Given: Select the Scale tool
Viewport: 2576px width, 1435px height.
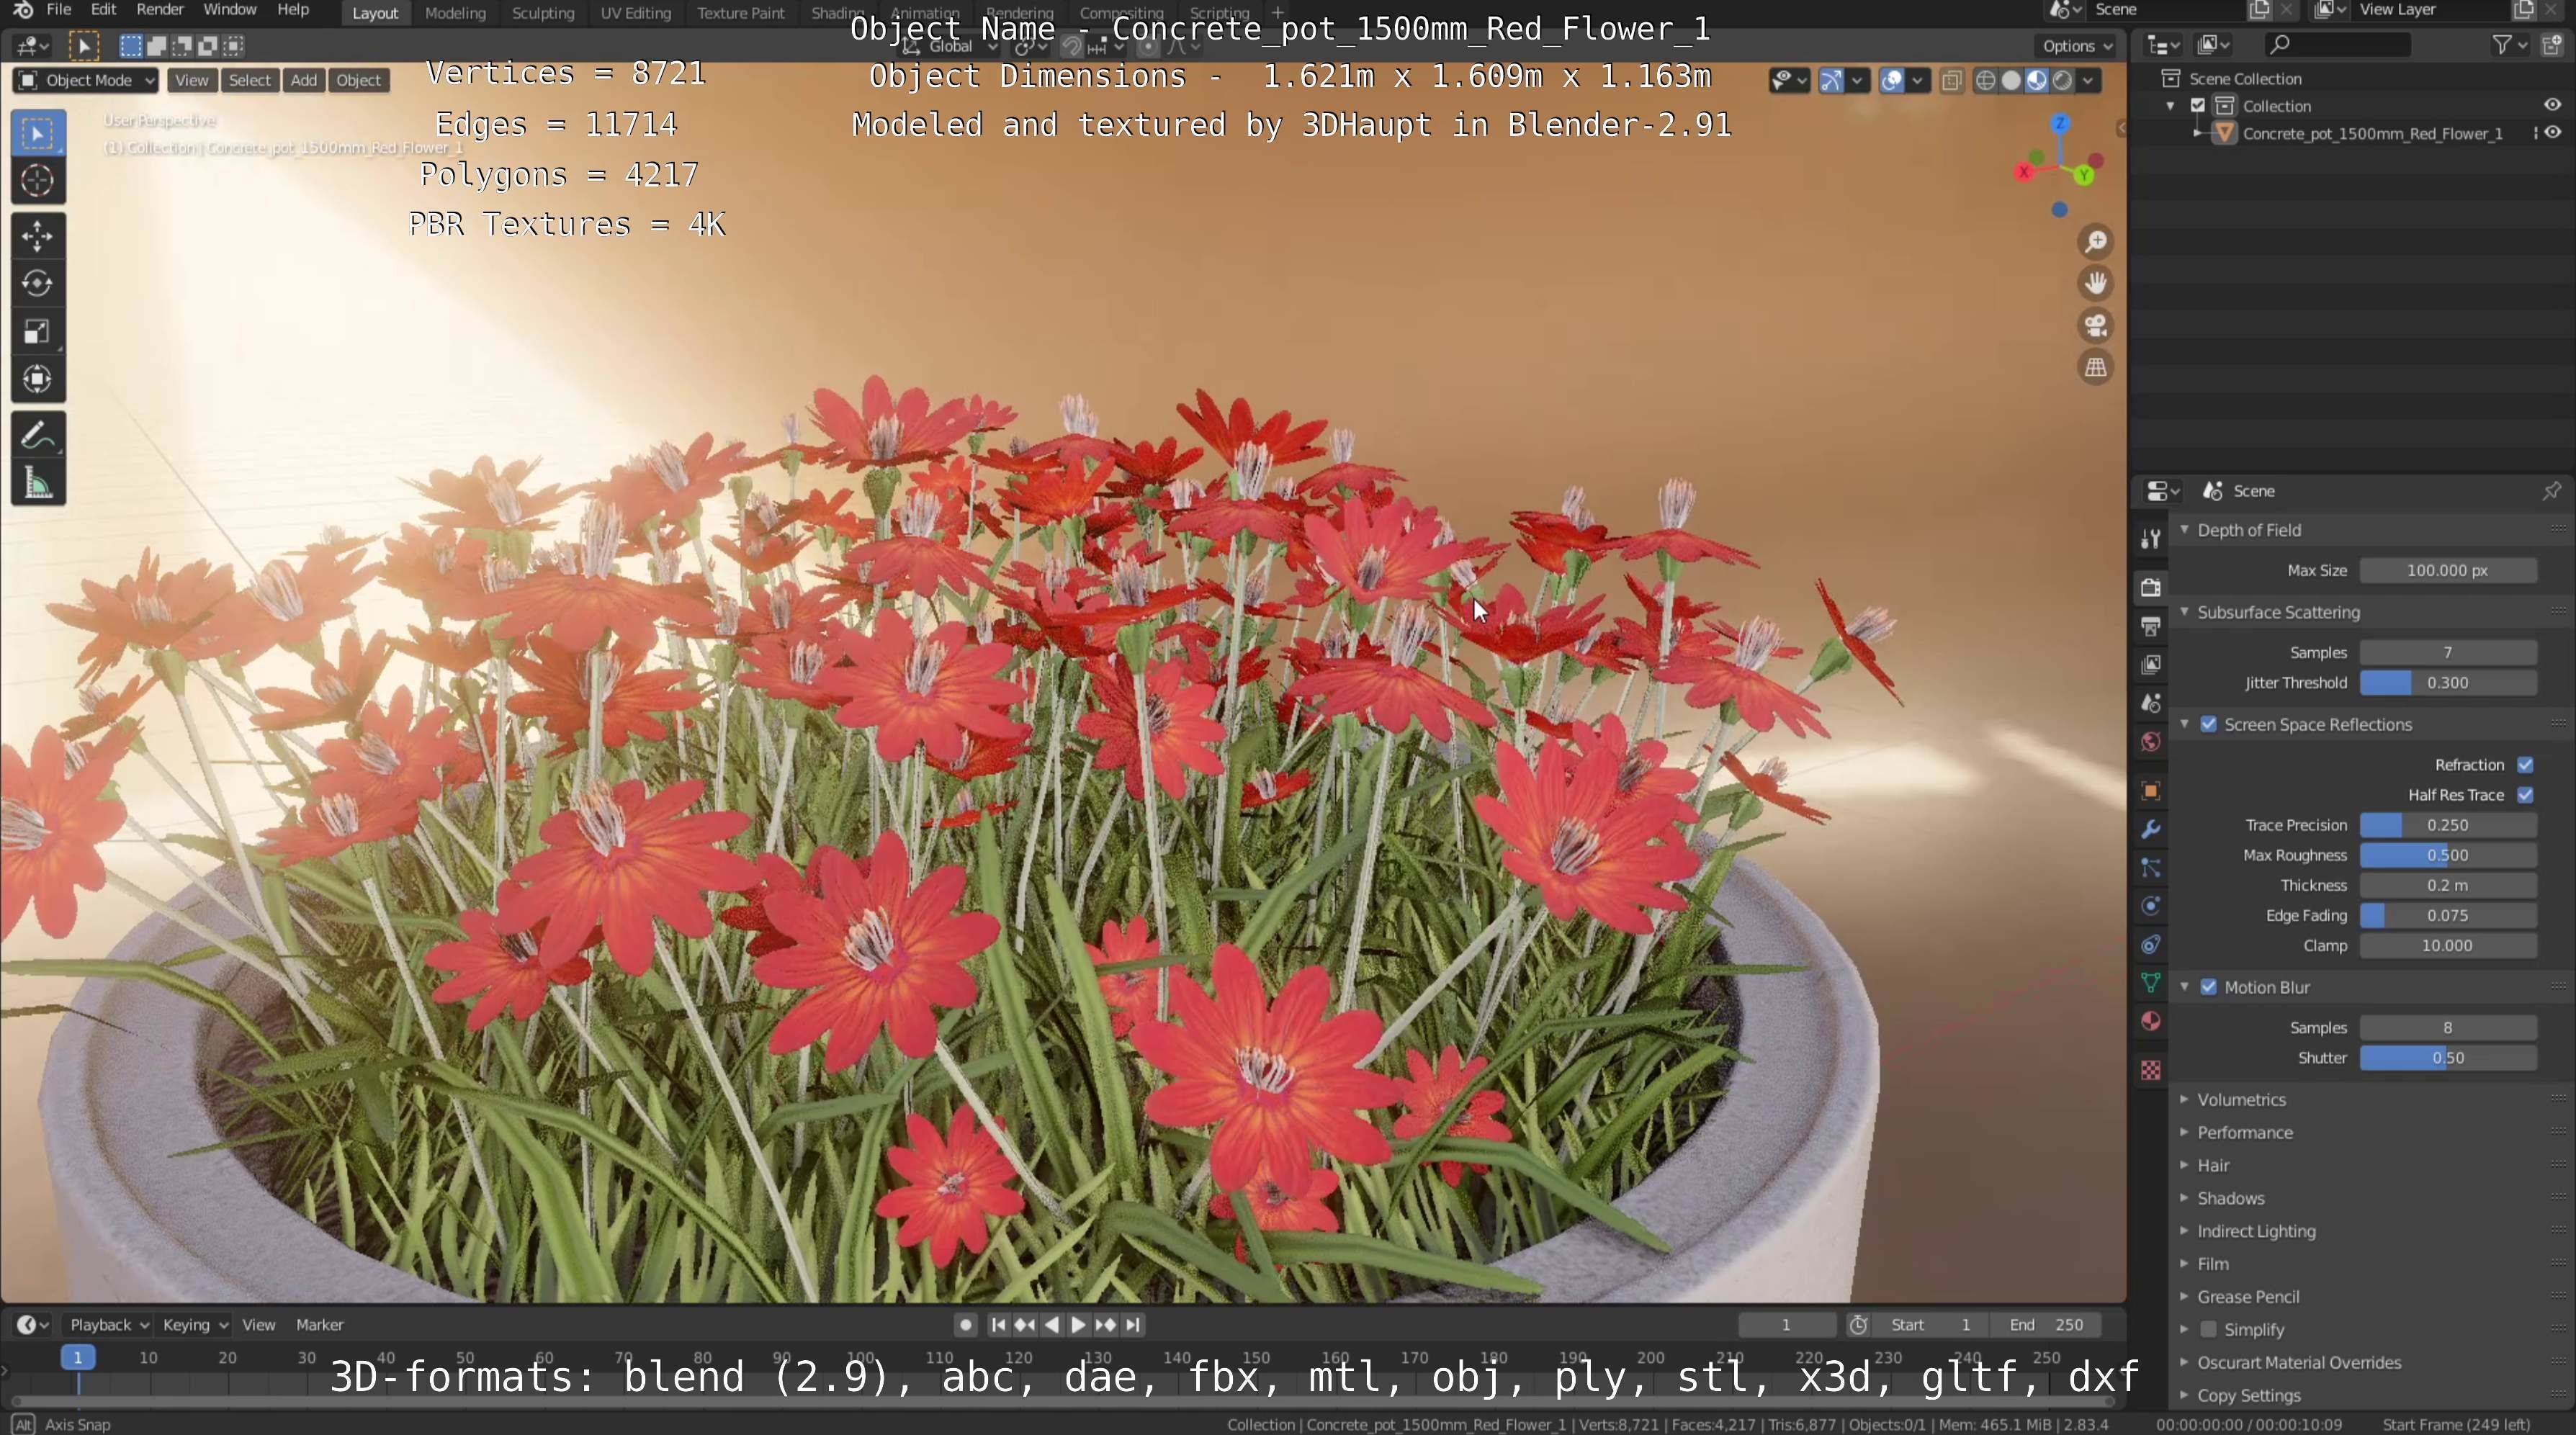Looking at the screenshot, I should coord(38,332).
